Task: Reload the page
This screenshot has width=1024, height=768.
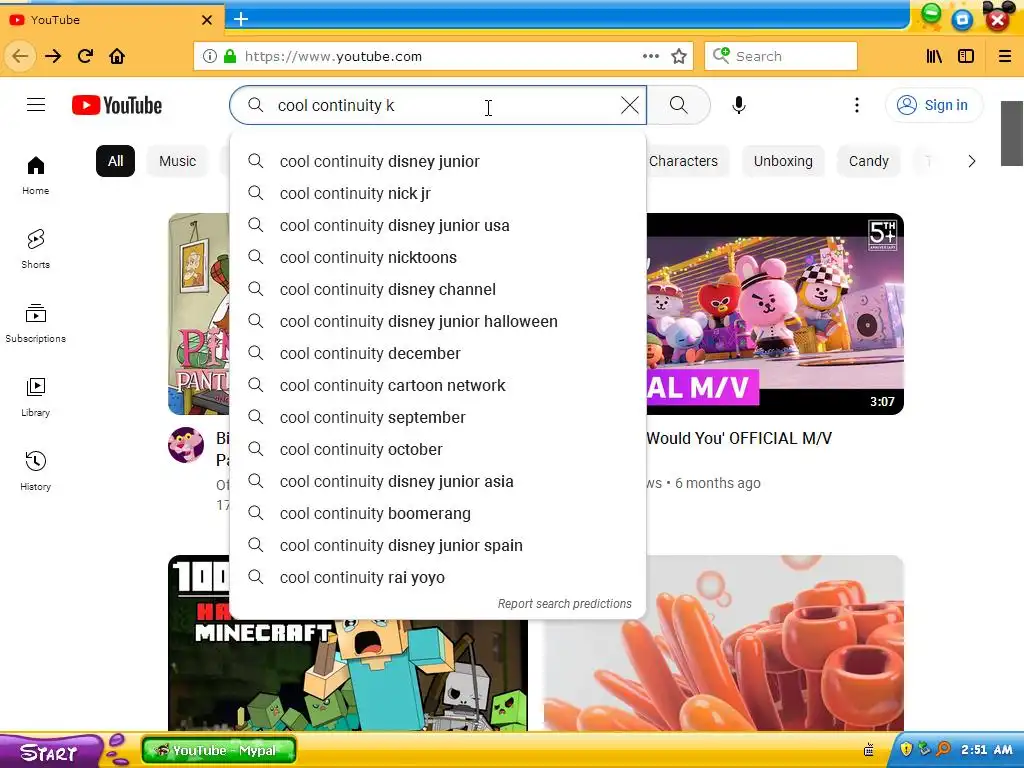Action: click(85, 56)
